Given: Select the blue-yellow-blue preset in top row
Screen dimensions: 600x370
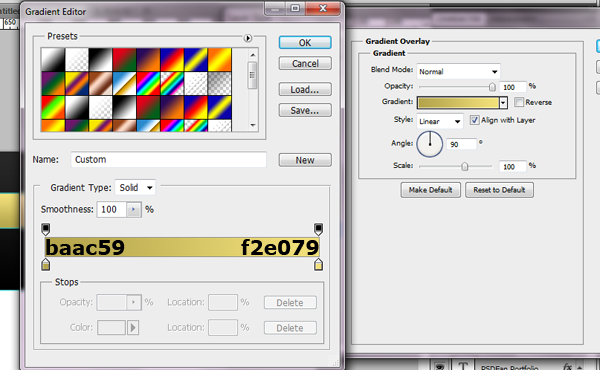Looking at the screenshot, I should point(196,60).
